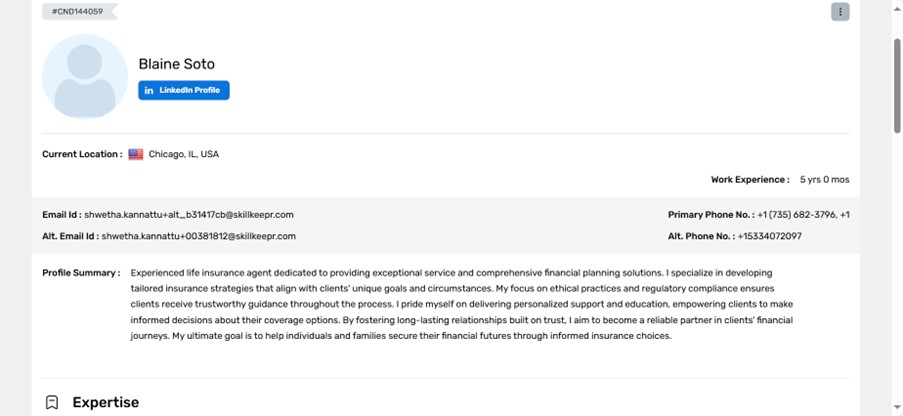Image resolution: width=903 pixels, height=416 pixels.
Task: Click the 5 yrs 0 mos experience value
Action: 824,180
